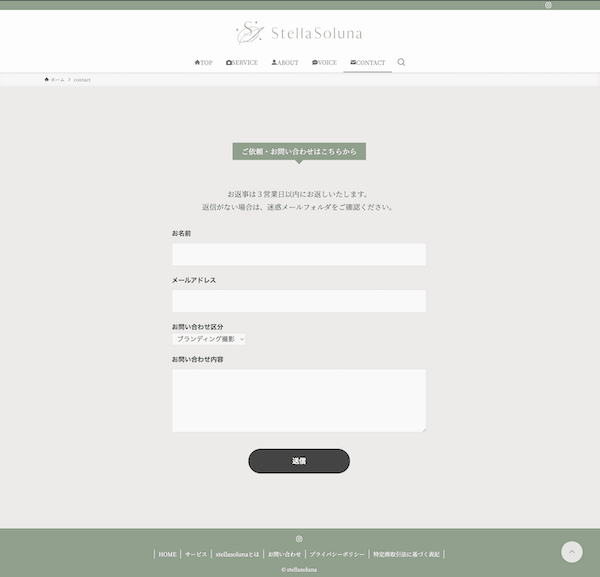Click the お名前 input field
This screenshot has width=600, height=577.
coord(299,255)
